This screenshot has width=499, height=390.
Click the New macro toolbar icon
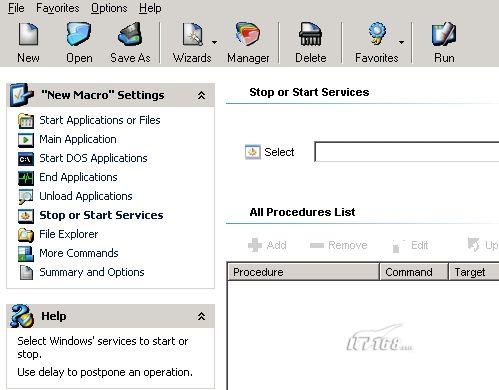[28, 34]
